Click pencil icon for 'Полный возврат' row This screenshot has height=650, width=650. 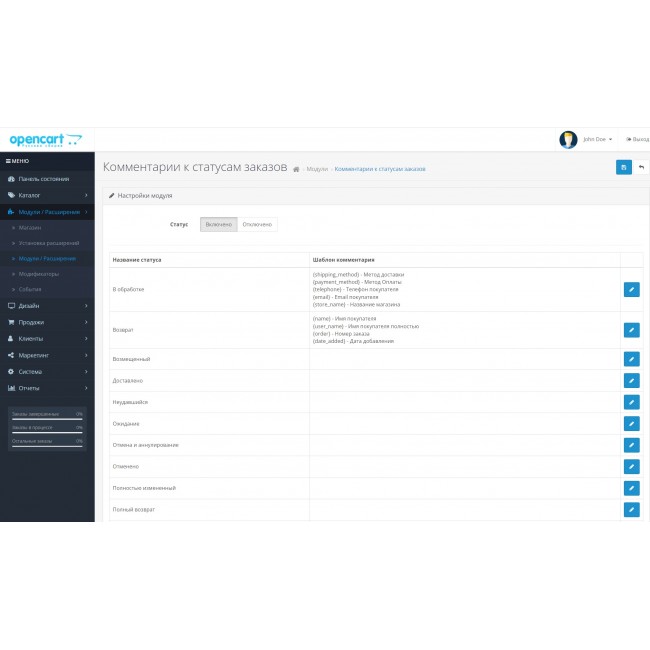click(630, 509)
